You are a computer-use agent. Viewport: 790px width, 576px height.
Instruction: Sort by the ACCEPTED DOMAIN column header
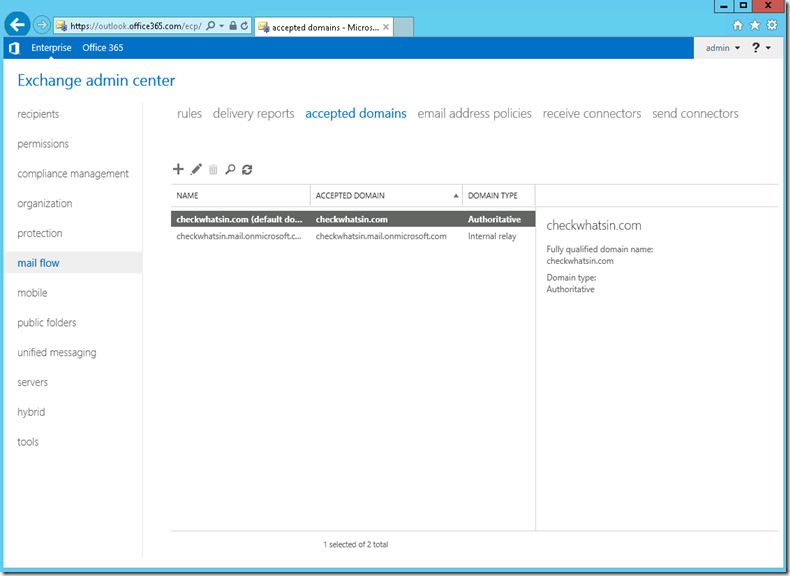pyautogui.click(x=386, y=196)
